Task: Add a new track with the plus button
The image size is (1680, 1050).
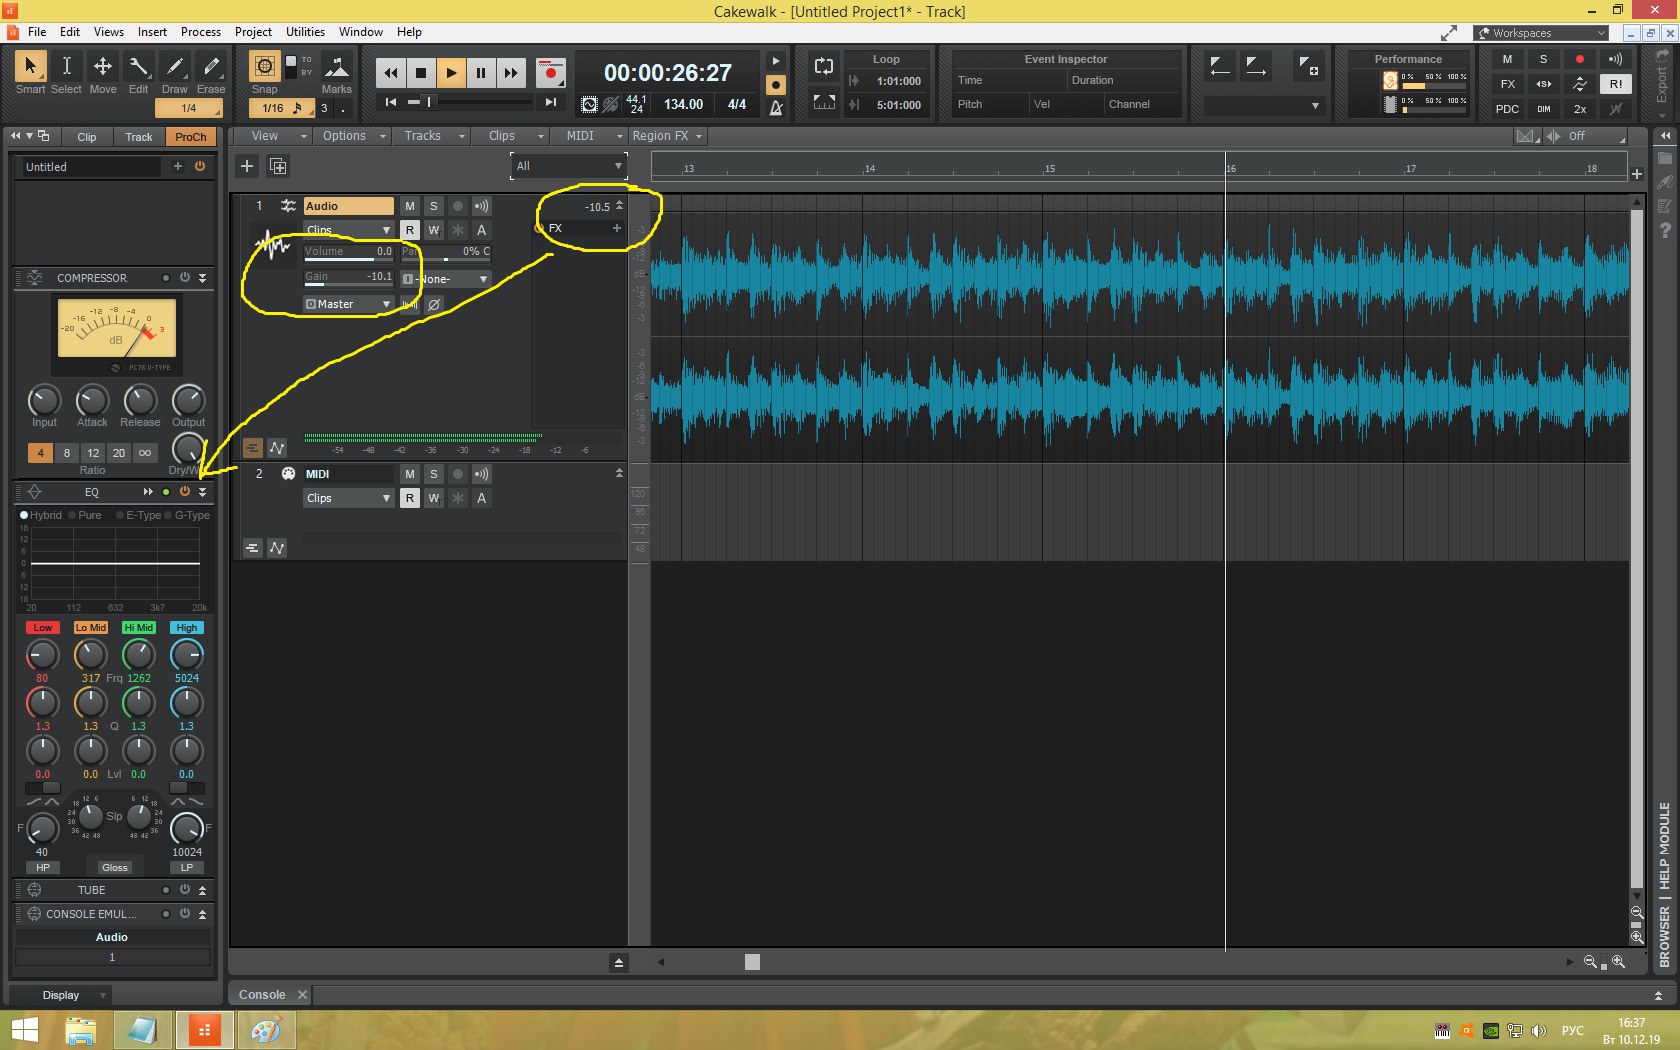Action: pyautogui.click(x=247, y=166)
